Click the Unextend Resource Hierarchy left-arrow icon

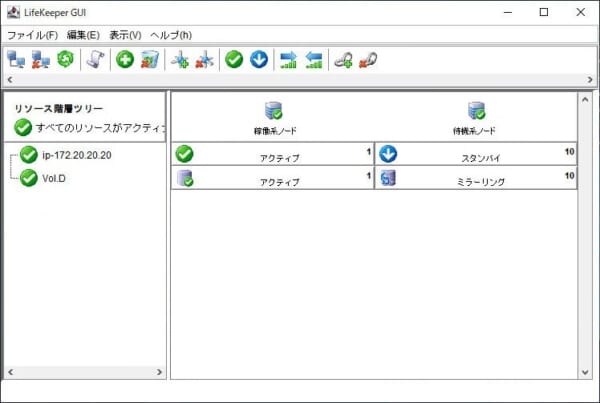coord(314,60)
